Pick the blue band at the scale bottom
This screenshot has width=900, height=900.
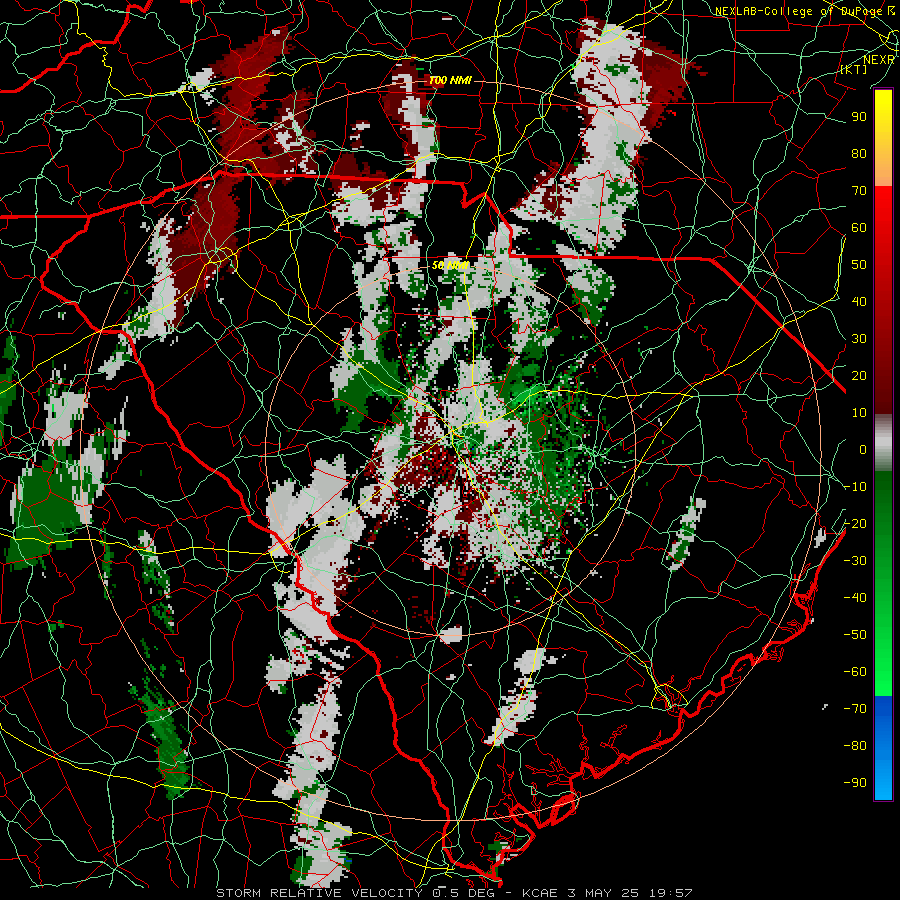[x=883, y=747]
